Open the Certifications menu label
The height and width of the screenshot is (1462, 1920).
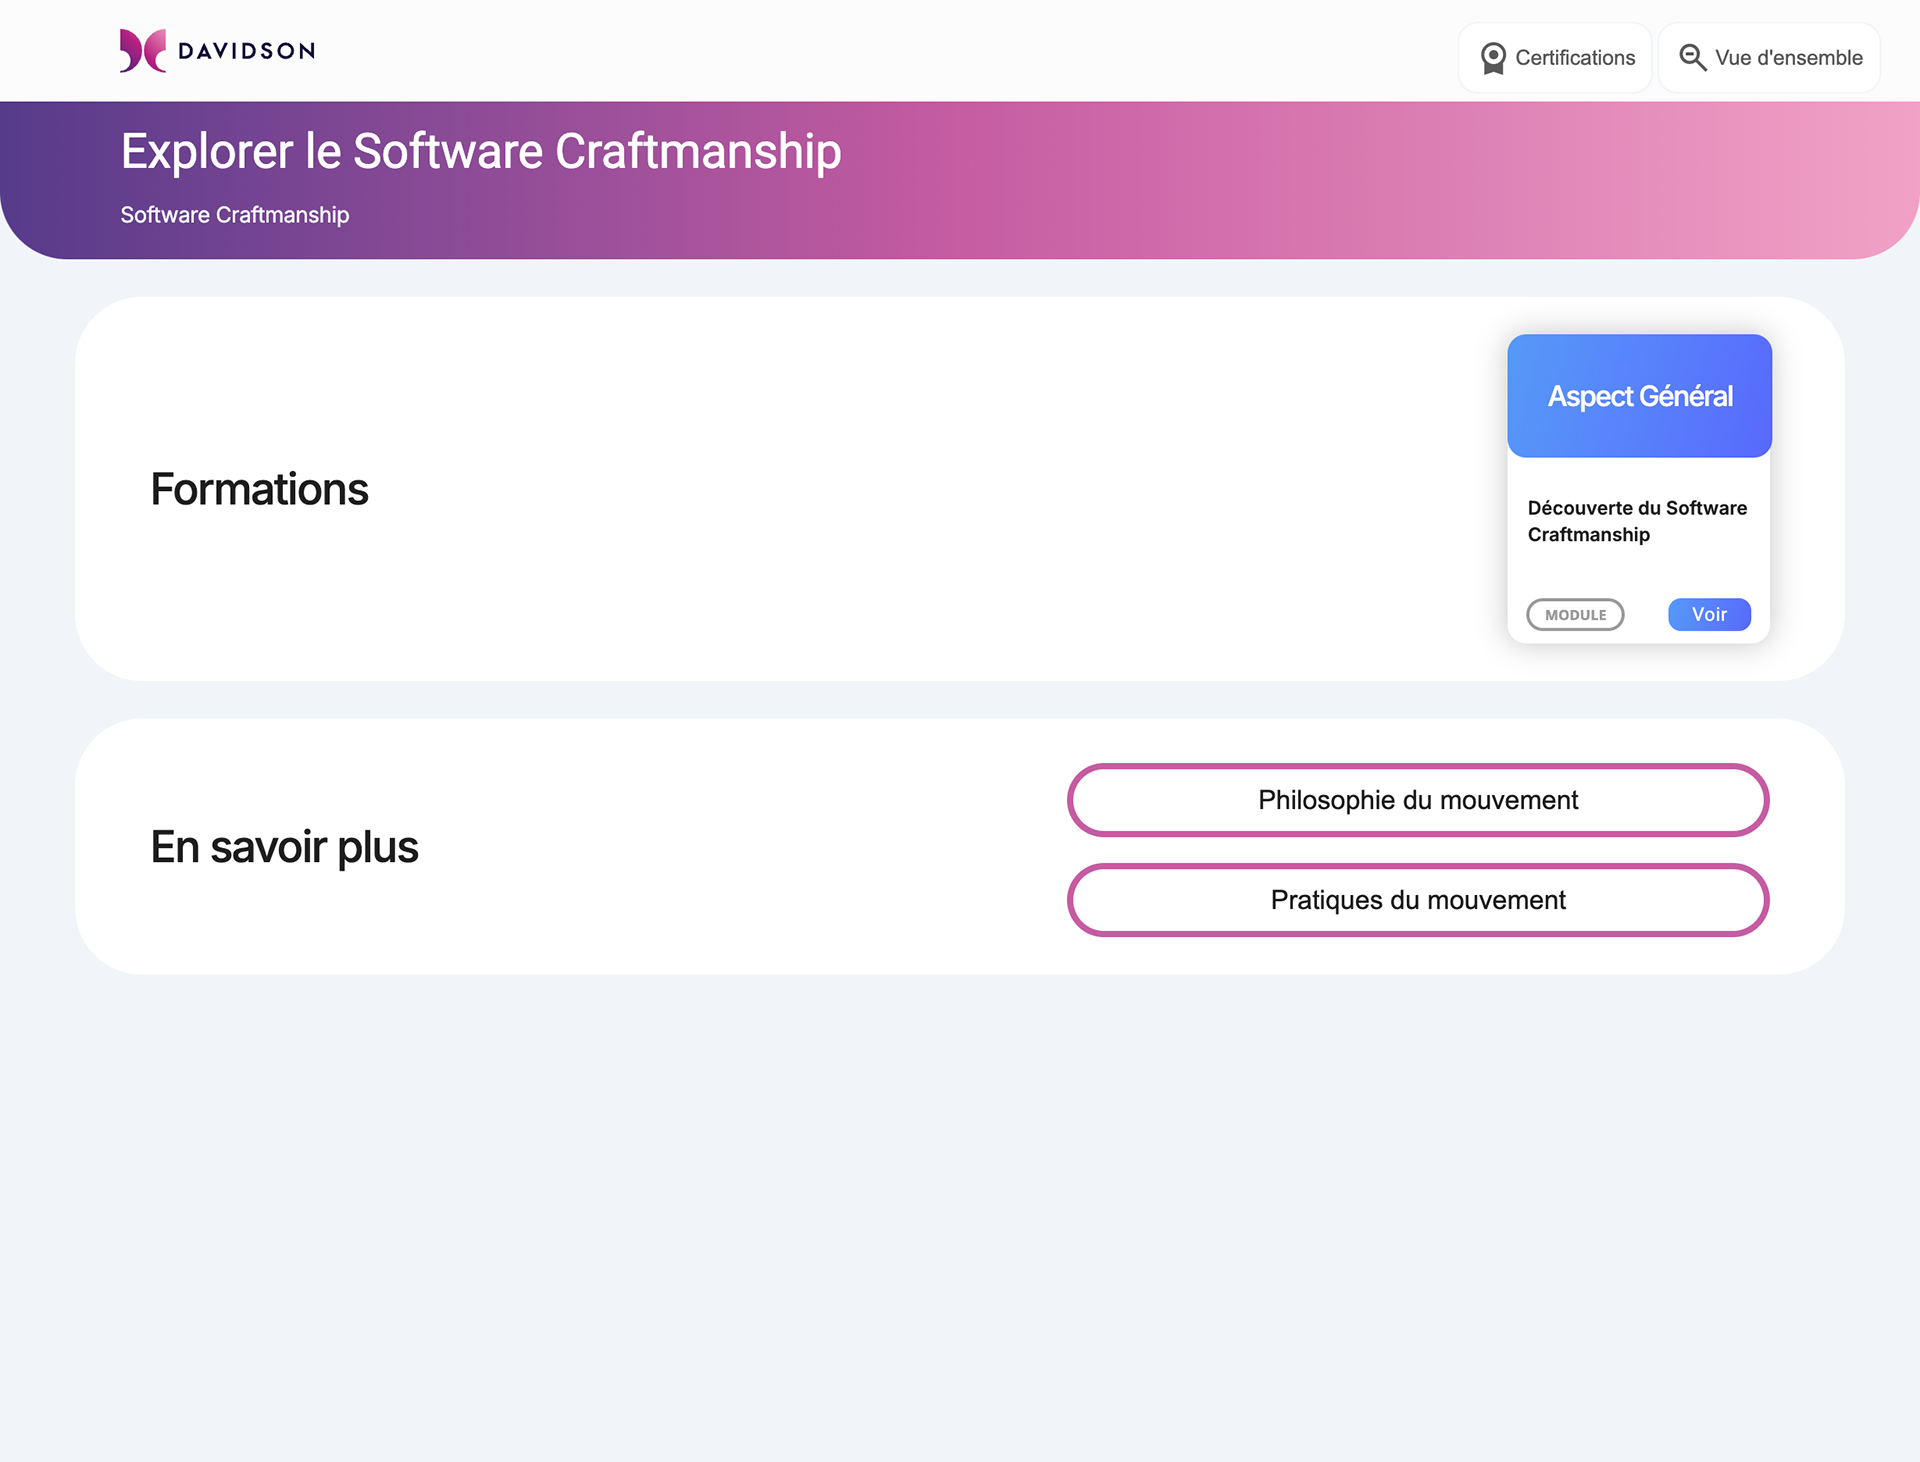coord(1575,58)
